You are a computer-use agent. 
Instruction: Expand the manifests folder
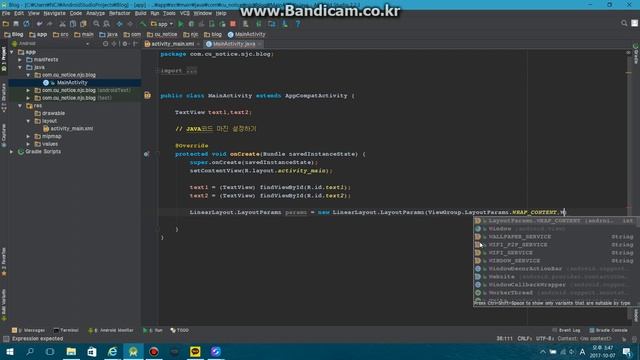coord(20,60)
